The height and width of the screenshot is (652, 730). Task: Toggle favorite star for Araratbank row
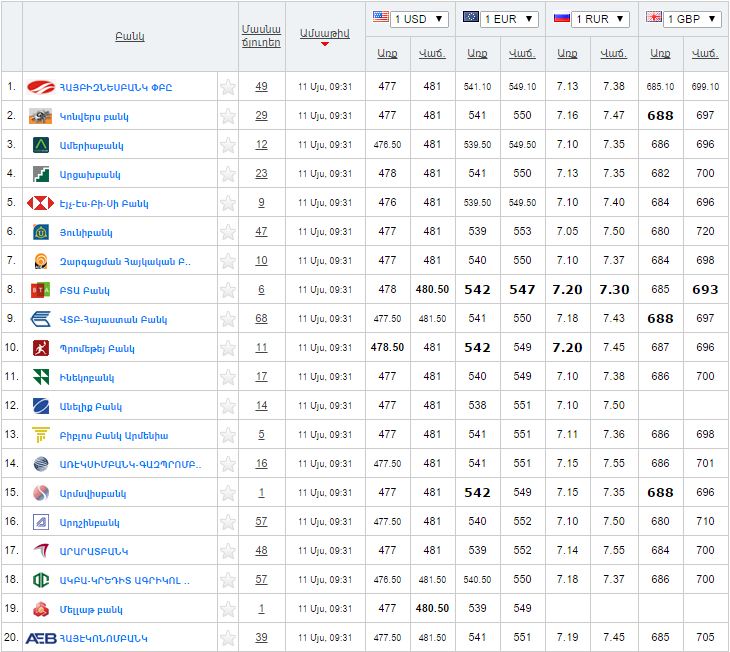click(x=228, y=551)
